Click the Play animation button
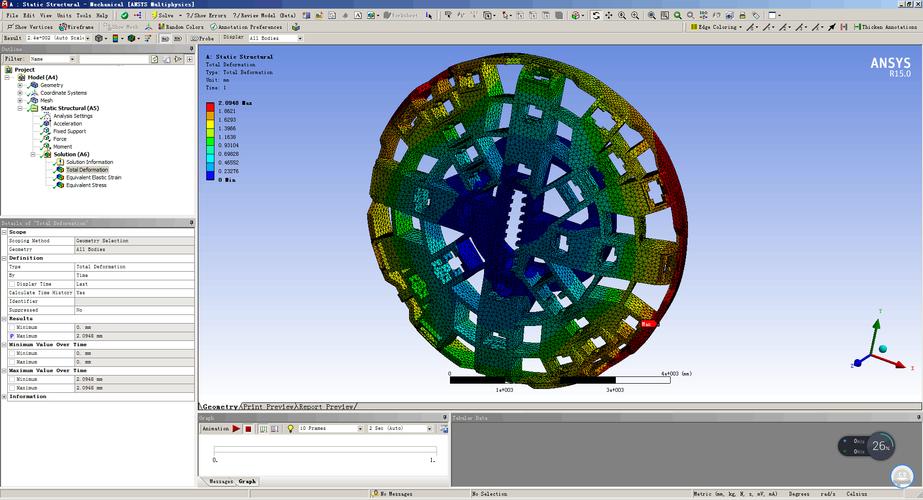Image resolution: width=923 pixels, height=500 pixels. coord(236,429)
